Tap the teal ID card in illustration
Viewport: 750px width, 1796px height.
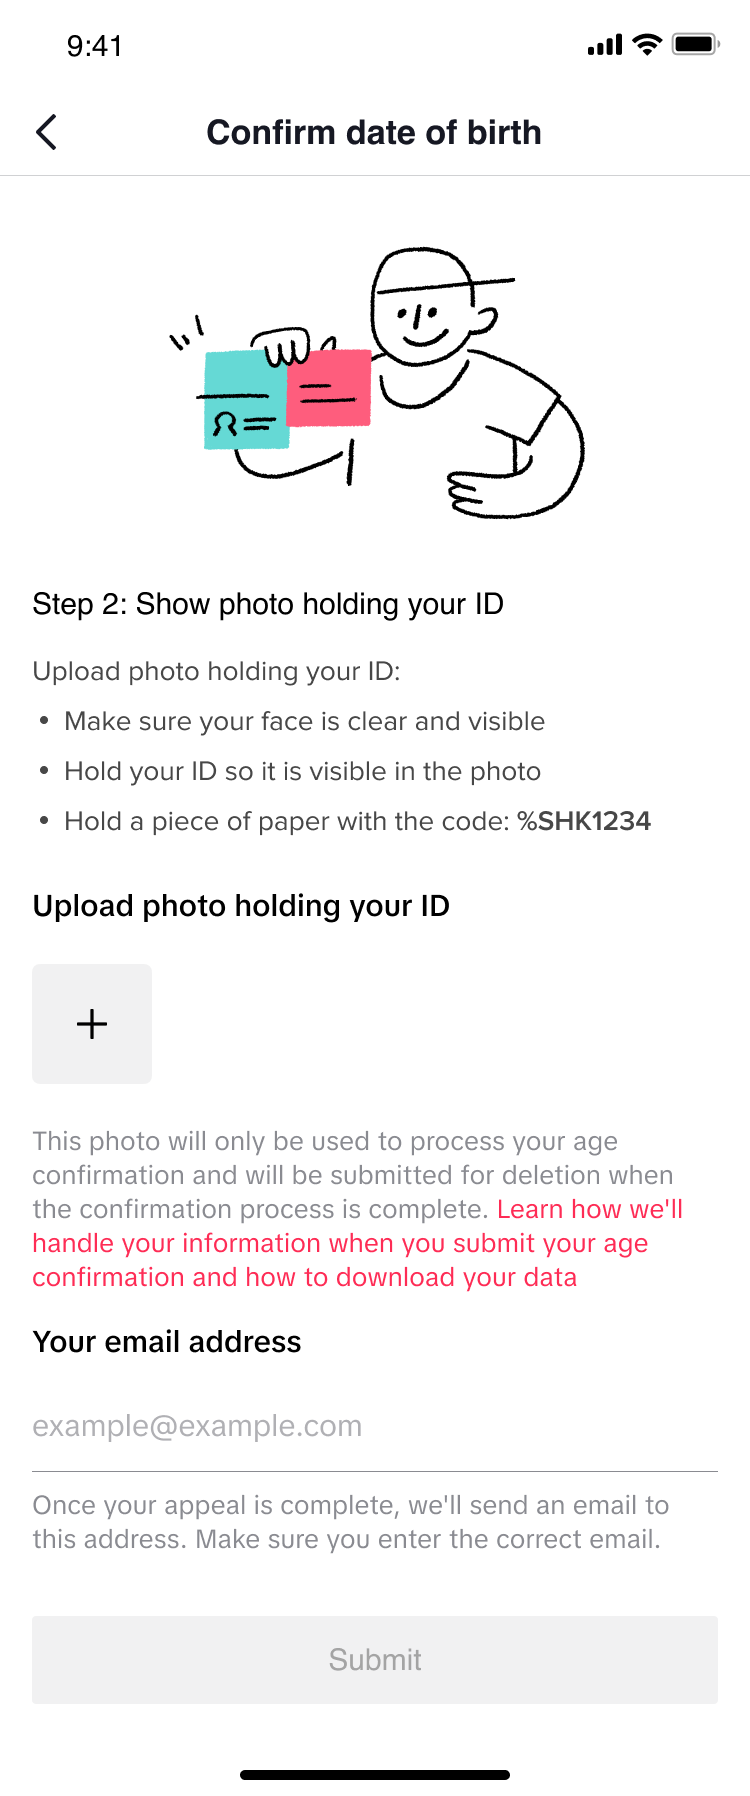click(244, 400)
